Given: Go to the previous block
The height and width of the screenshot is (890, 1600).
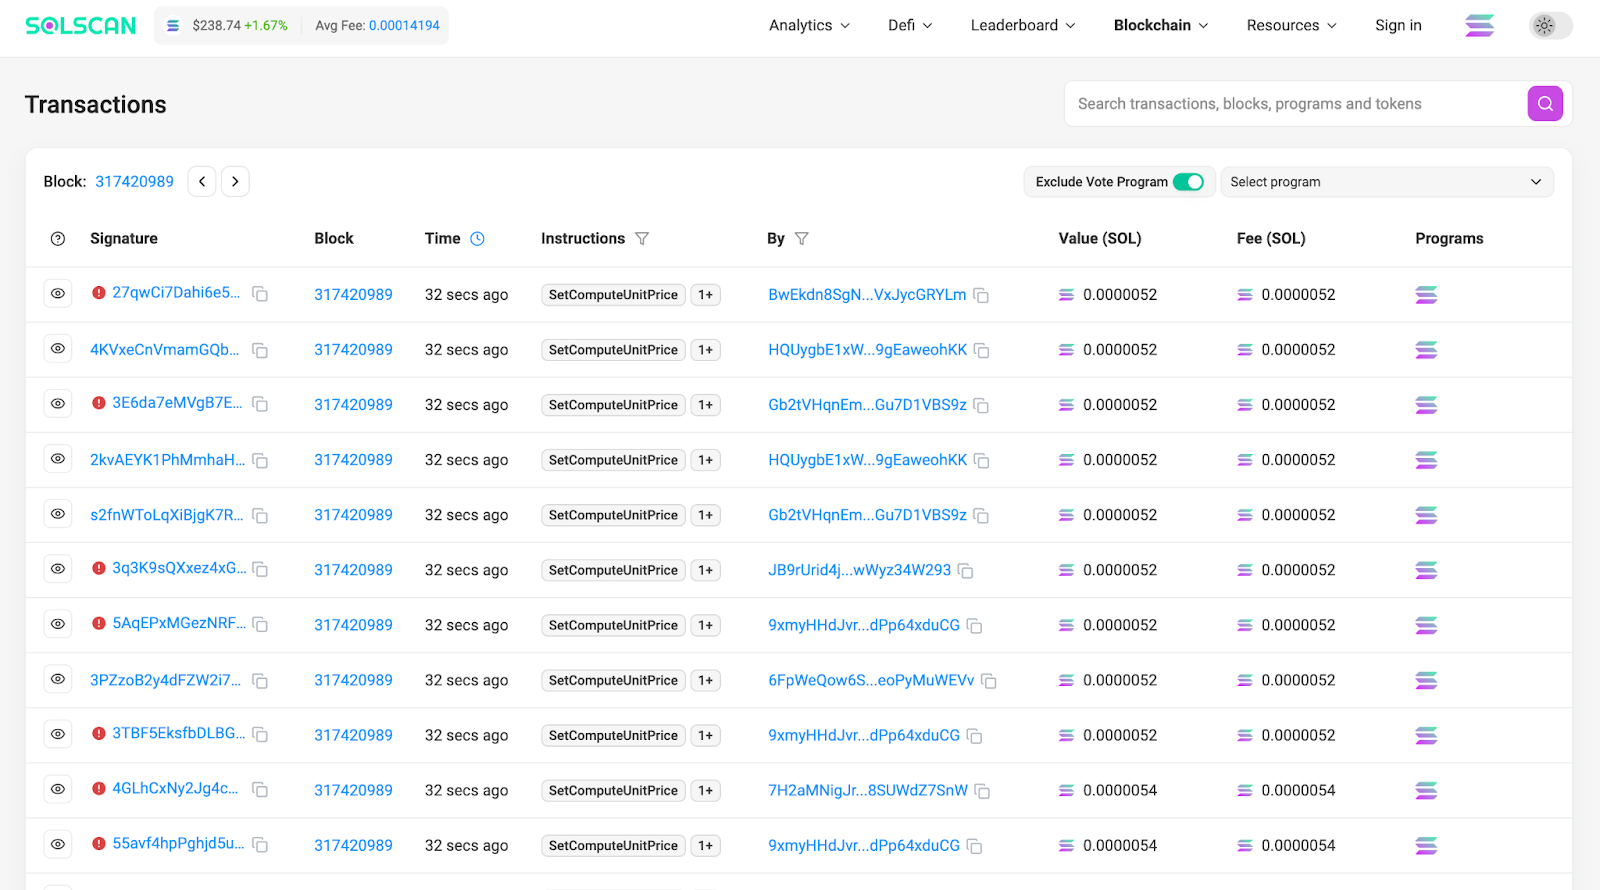Looking at the screenshot, I should click(202, 182).
